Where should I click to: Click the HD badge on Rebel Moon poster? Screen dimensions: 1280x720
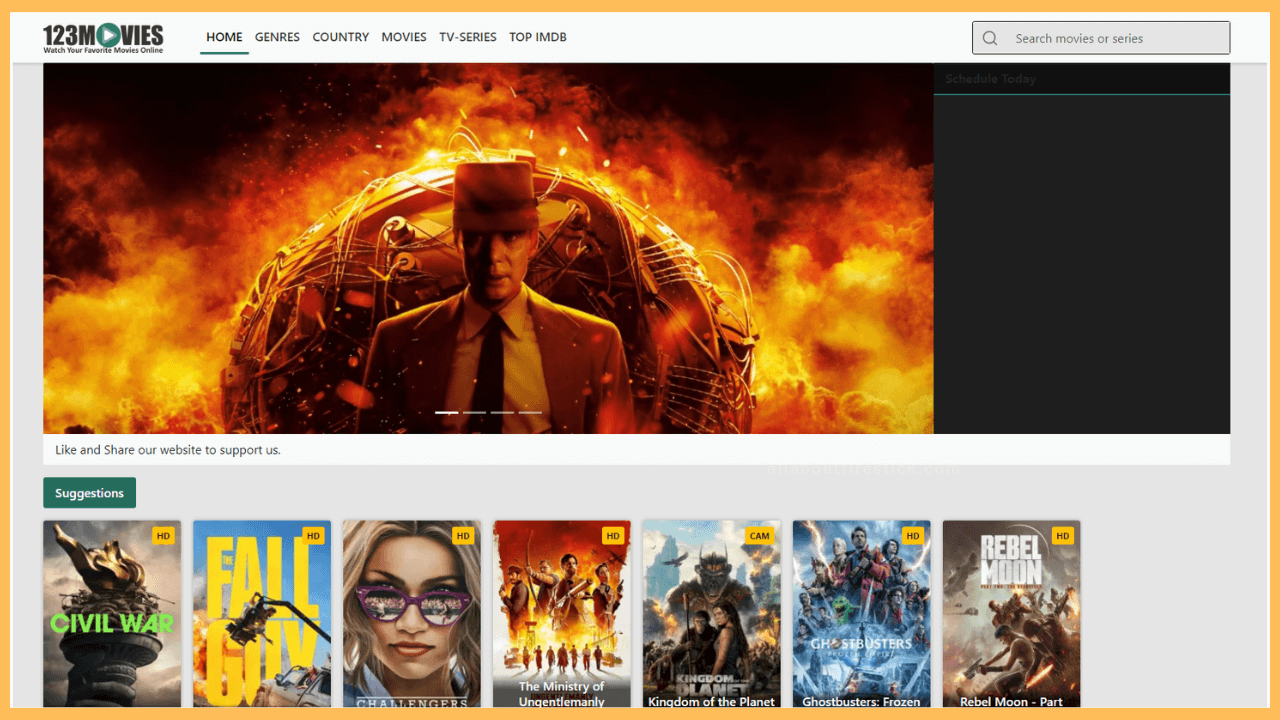(x=1062, y=535)
